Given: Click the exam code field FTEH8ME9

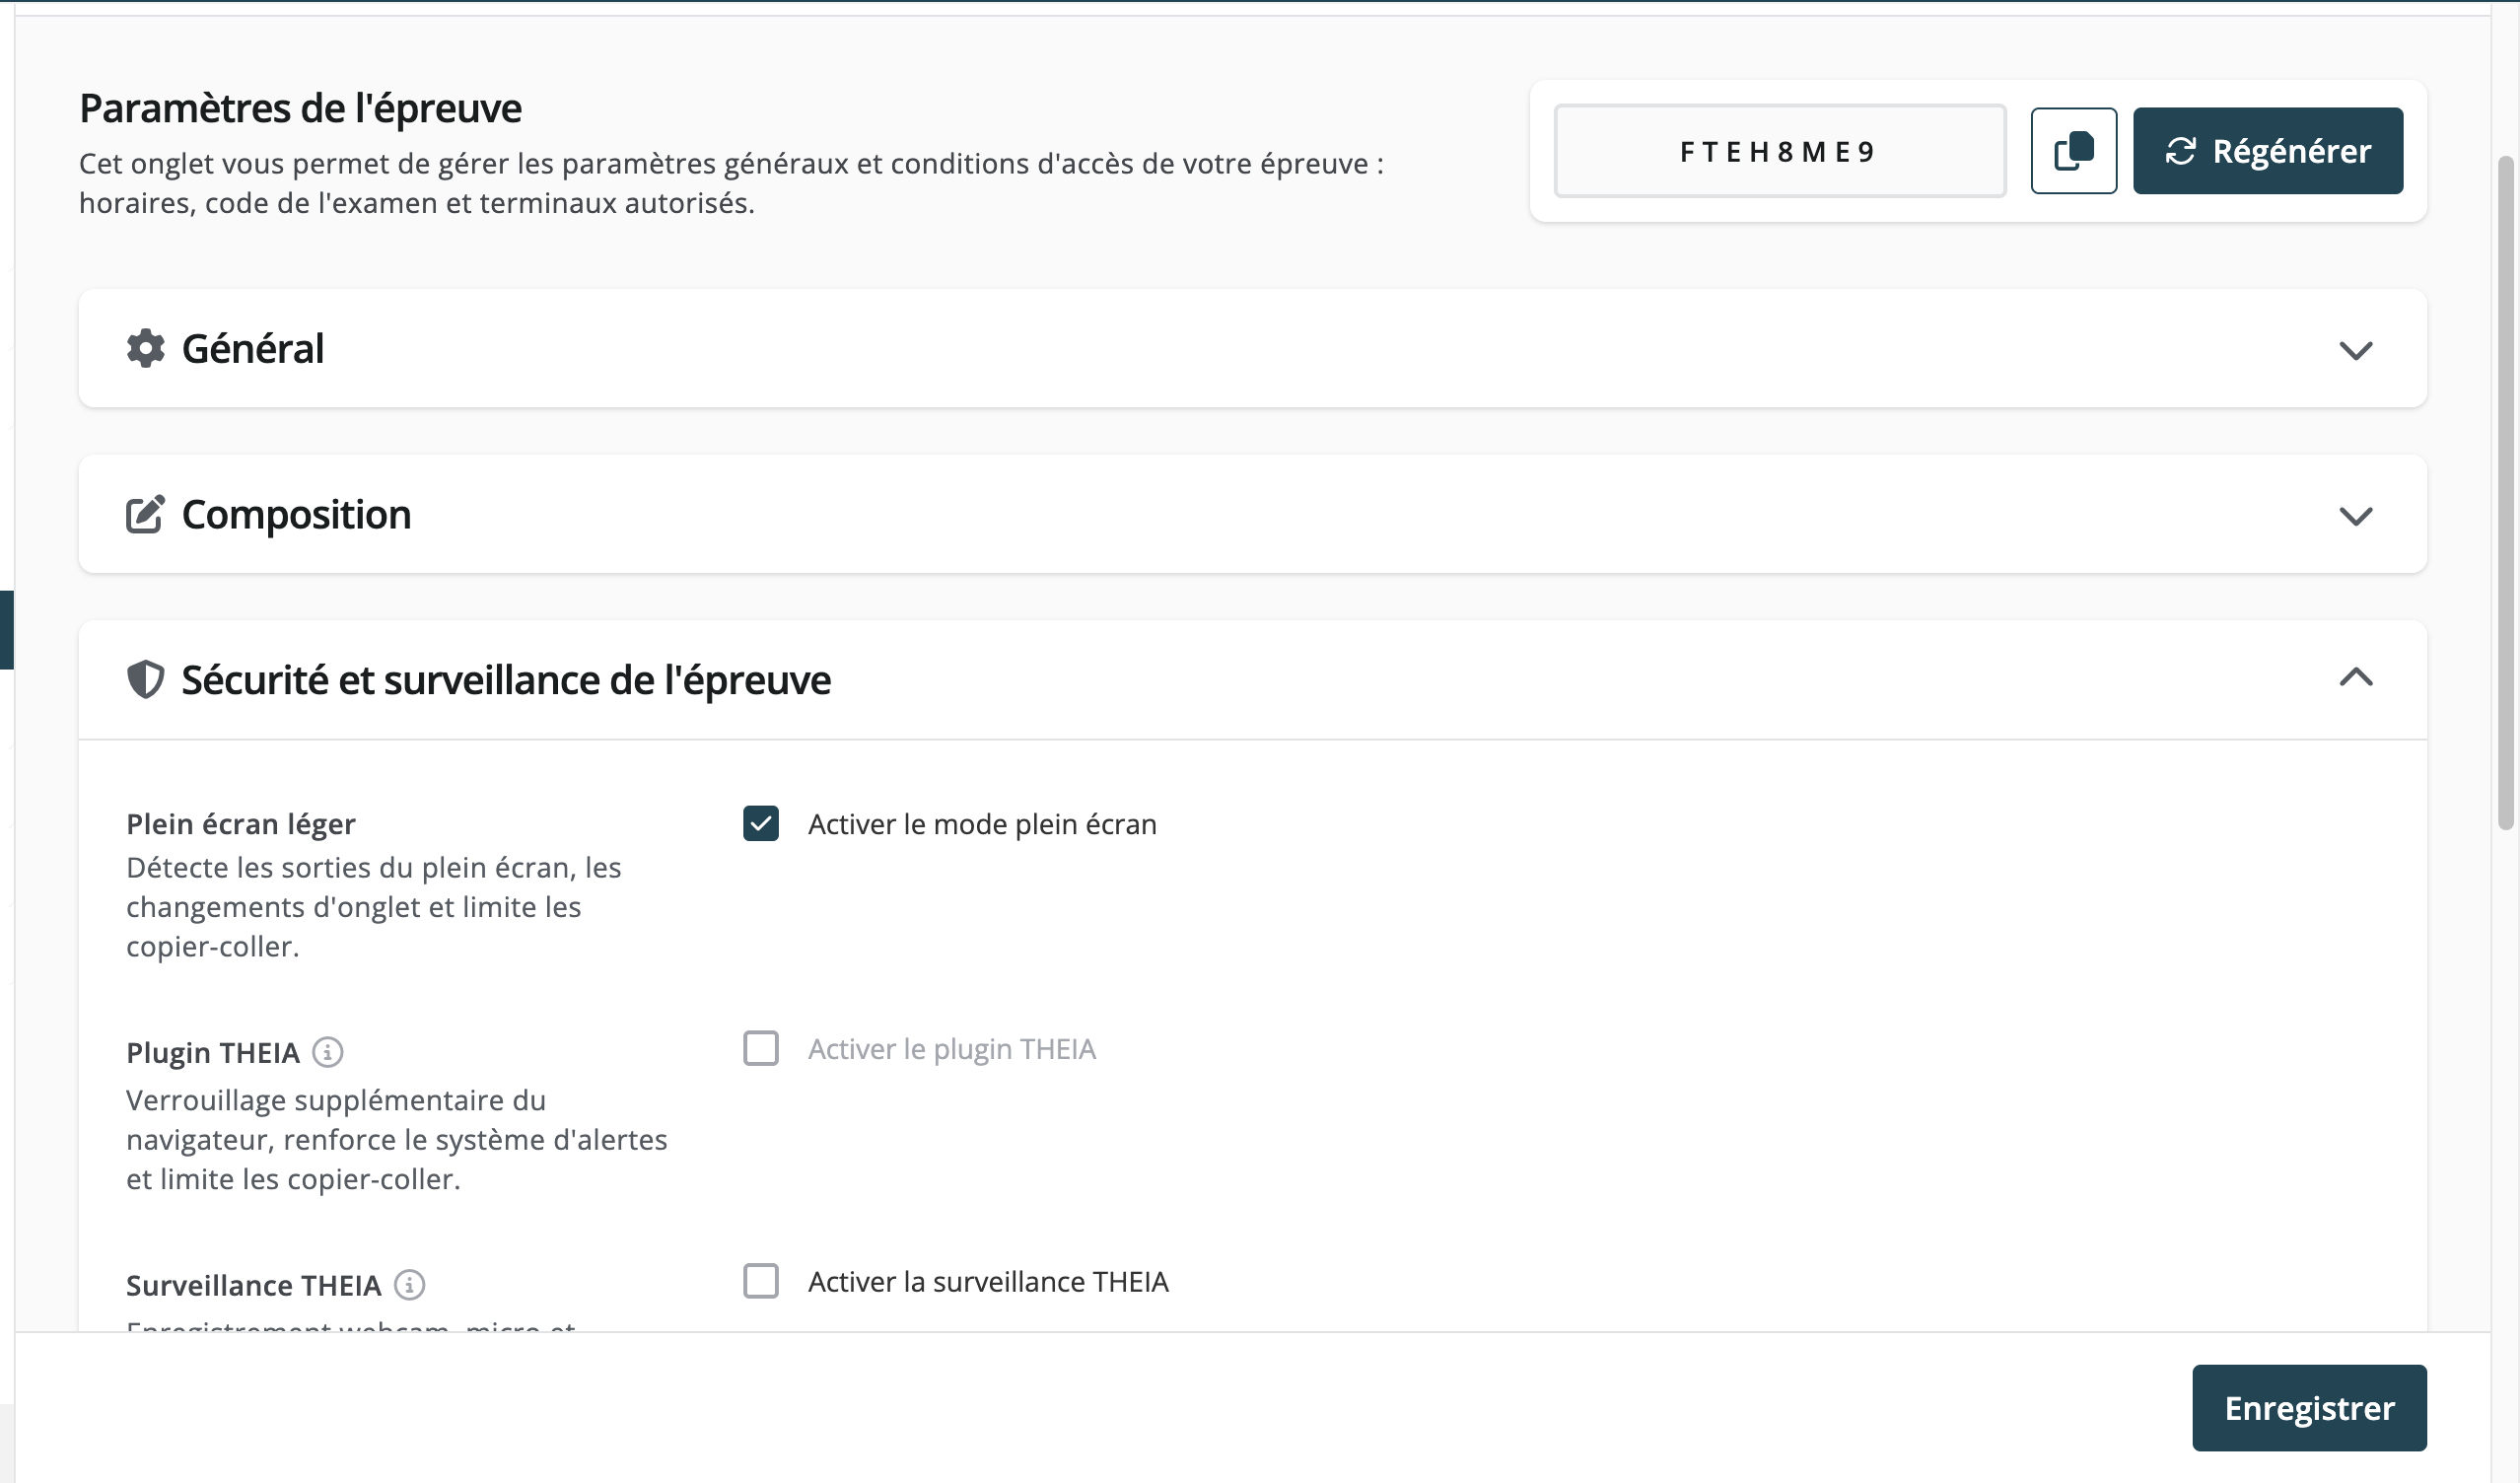Looking at the screenshot, I should click(x=1779, y=151).
